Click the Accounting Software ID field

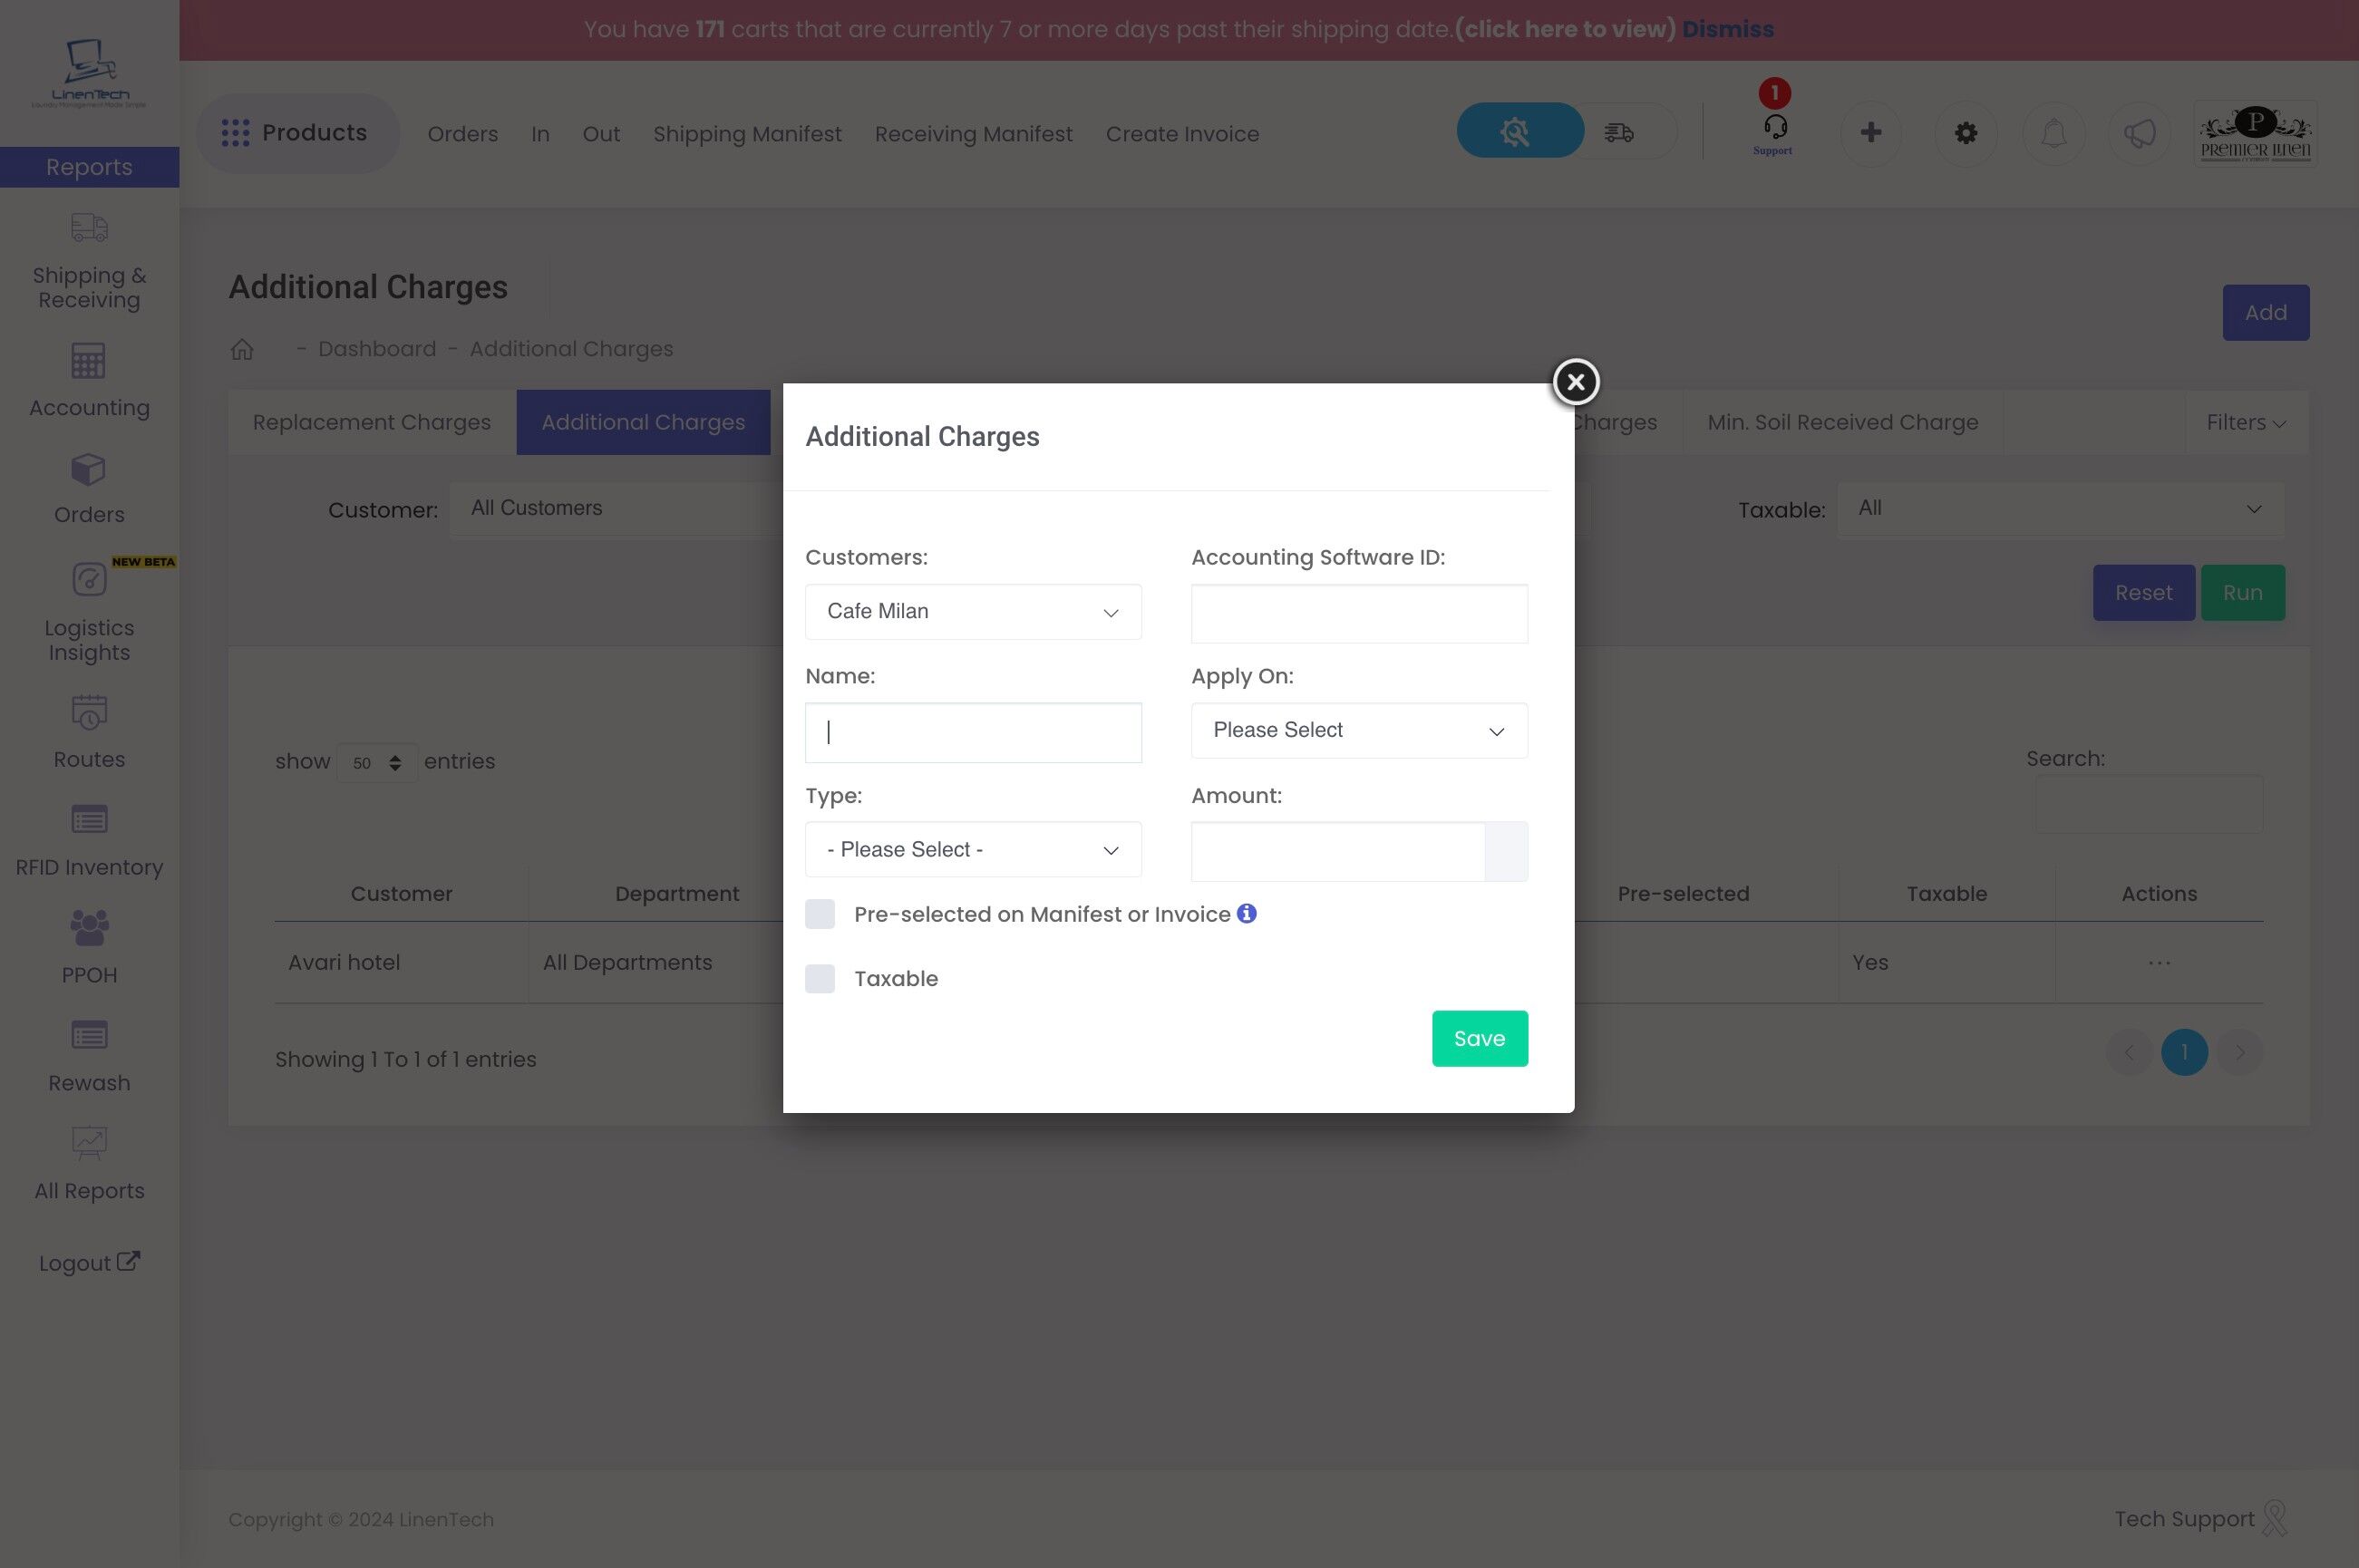pyautogui.click(x=1358, y=613)
